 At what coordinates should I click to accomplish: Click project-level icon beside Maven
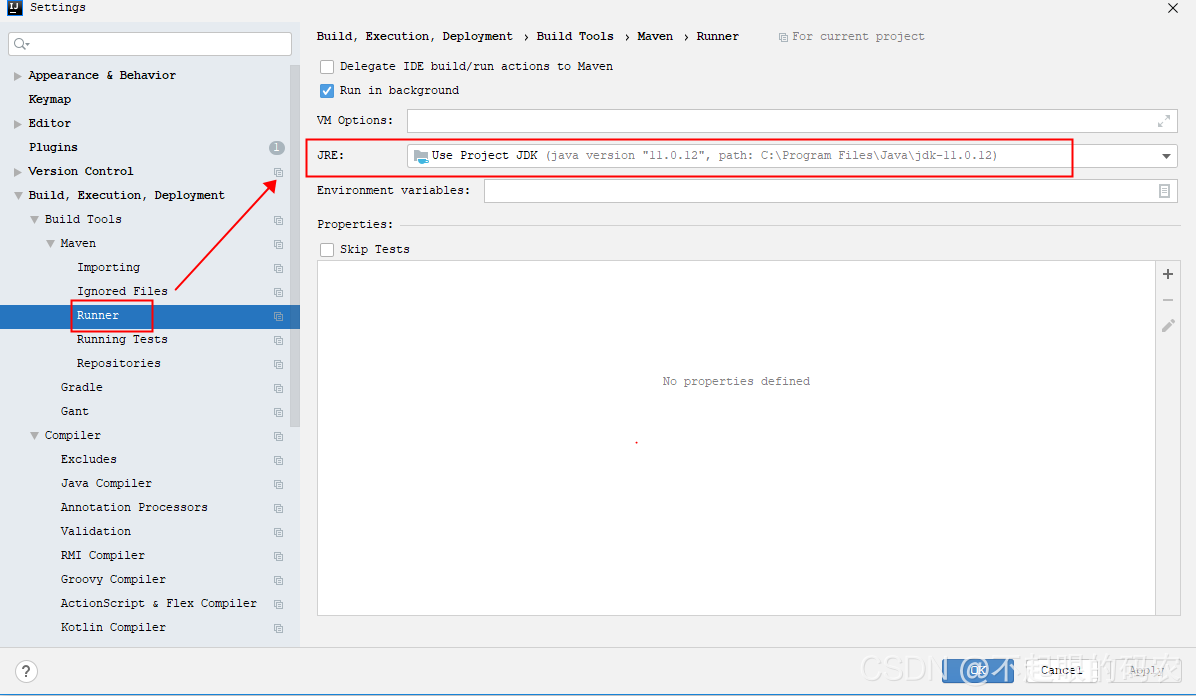click(278, 244)
